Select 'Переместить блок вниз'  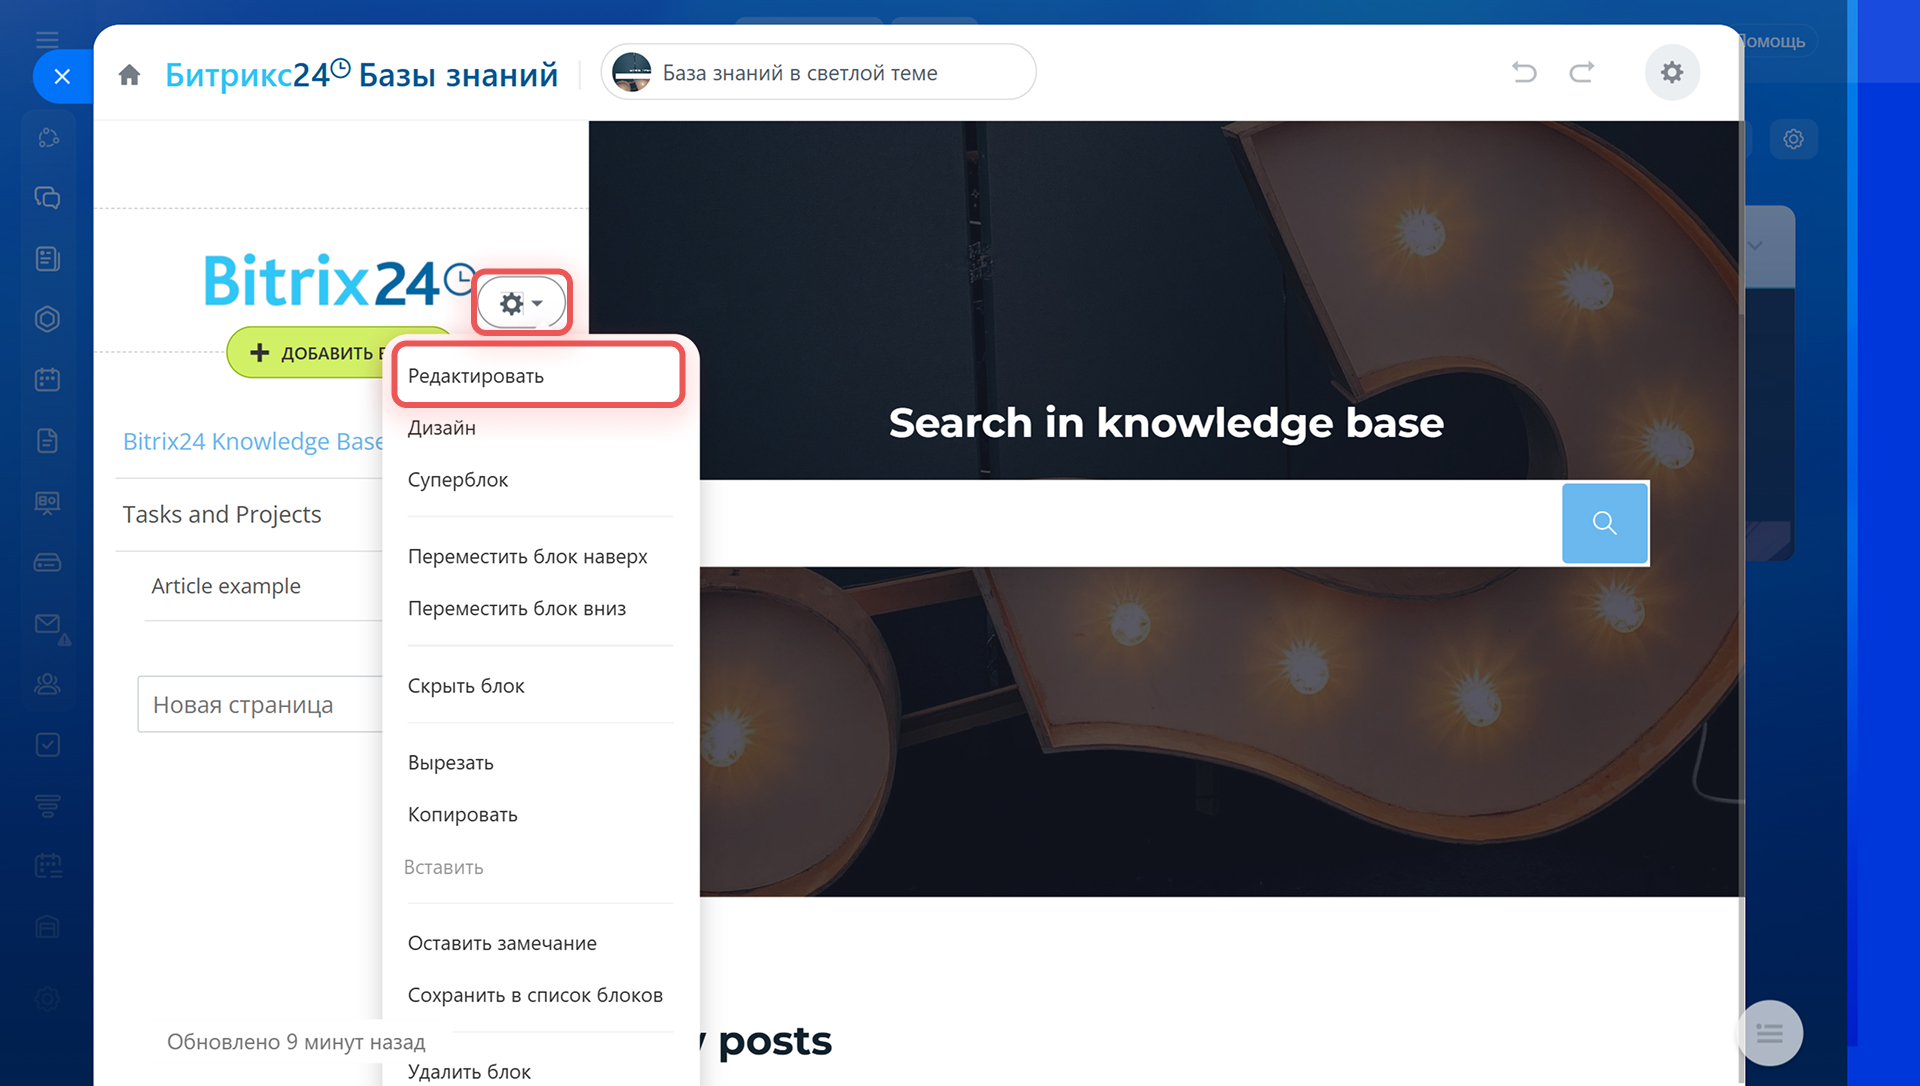(516, 608)
